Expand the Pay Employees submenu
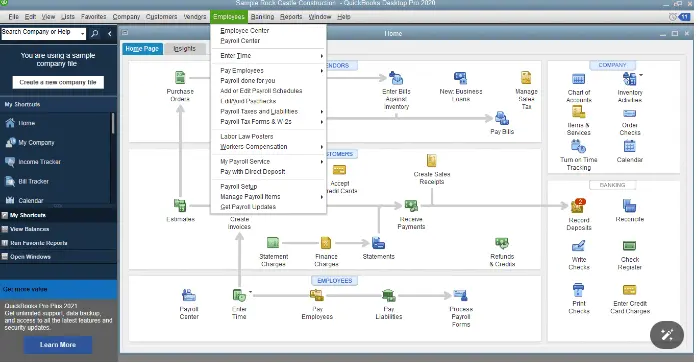698x363 pixels. (x=321, y=71)
